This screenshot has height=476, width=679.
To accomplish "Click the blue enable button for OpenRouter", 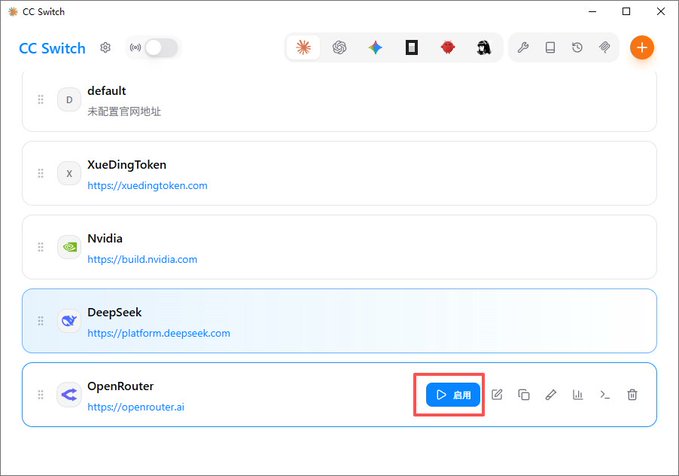I will 453,395.
